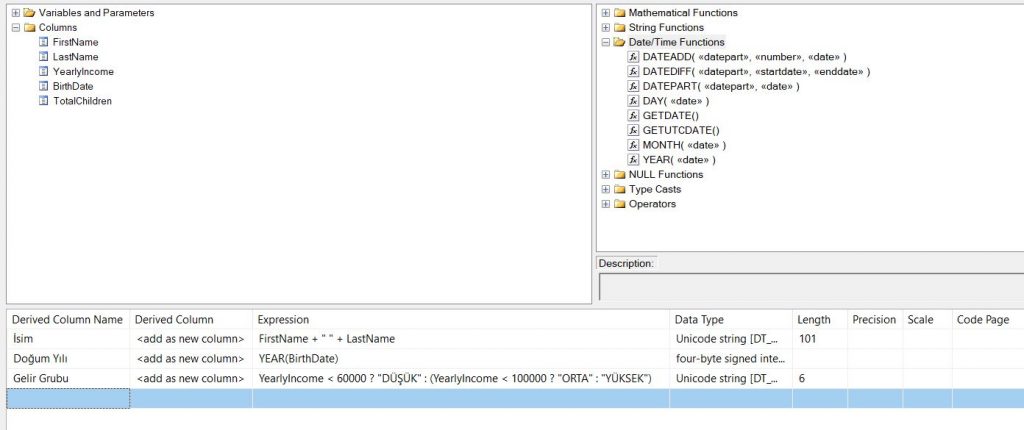Screen dimensions: 1024x430
Task: Click the Date/Time Functions open folder icon
Action: [619, 42]
